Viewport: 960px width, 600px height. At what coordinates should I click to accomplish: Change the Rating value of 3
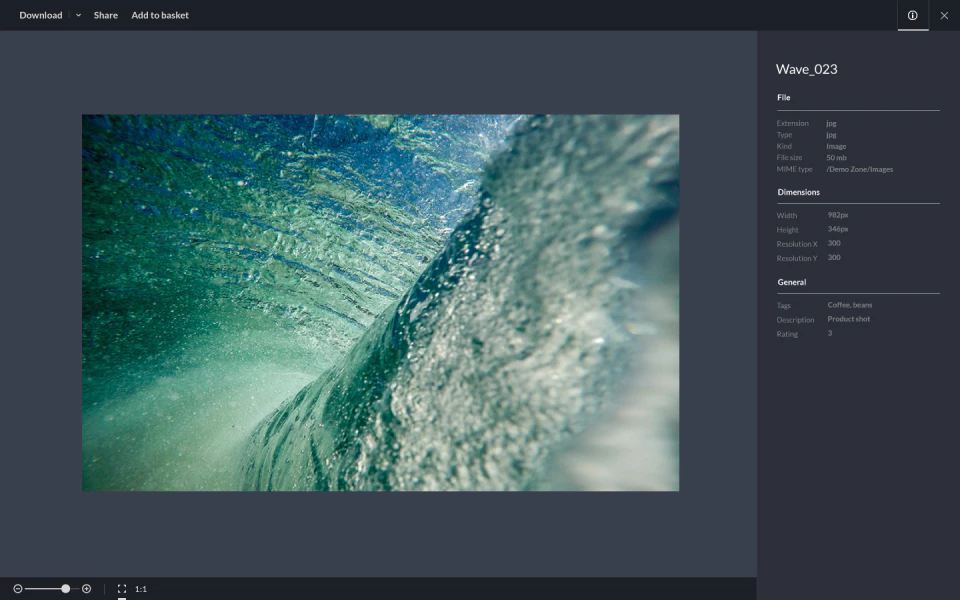point(828,333)
